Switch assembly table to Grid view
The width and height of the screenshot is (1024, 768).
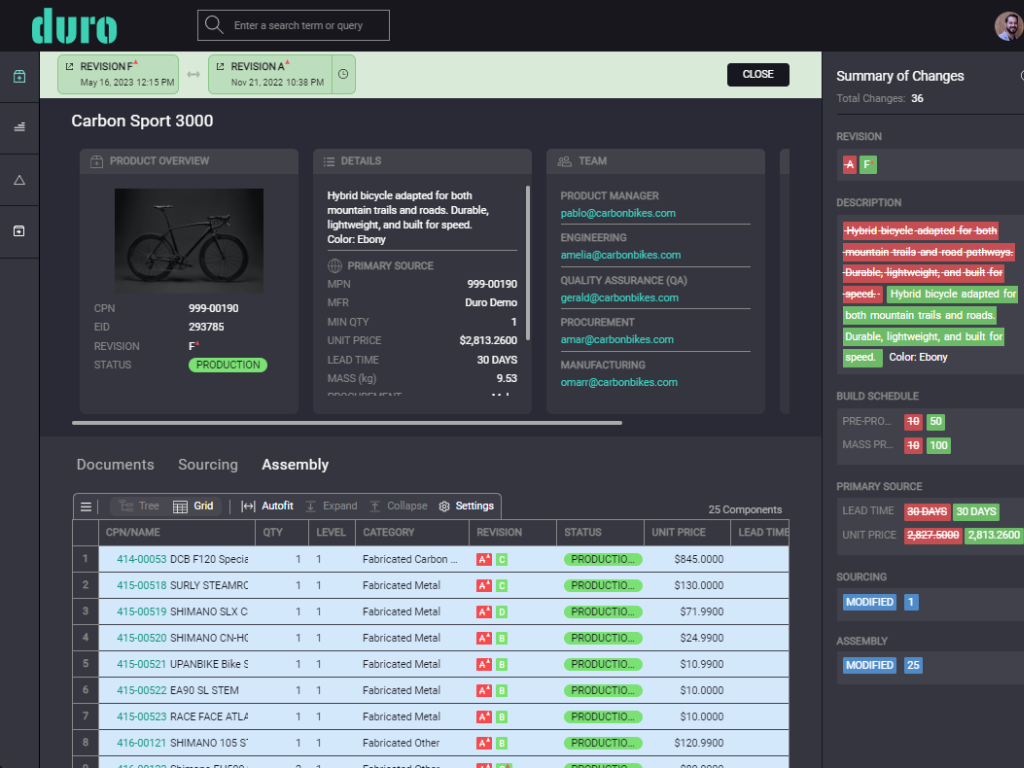click(x=193, y=506)
